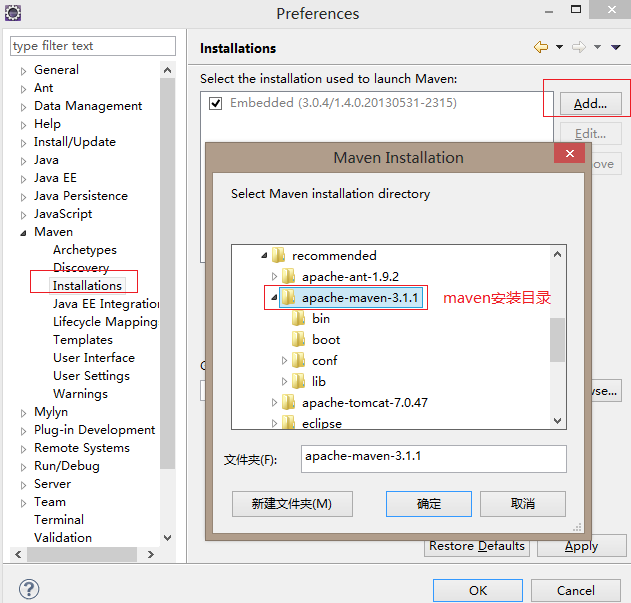Image resolution: width=631 pixels, height=603 pixels.
Task: Expand the apache-tomcat-7.0.47 folder
Action: [x=274, y=402]
